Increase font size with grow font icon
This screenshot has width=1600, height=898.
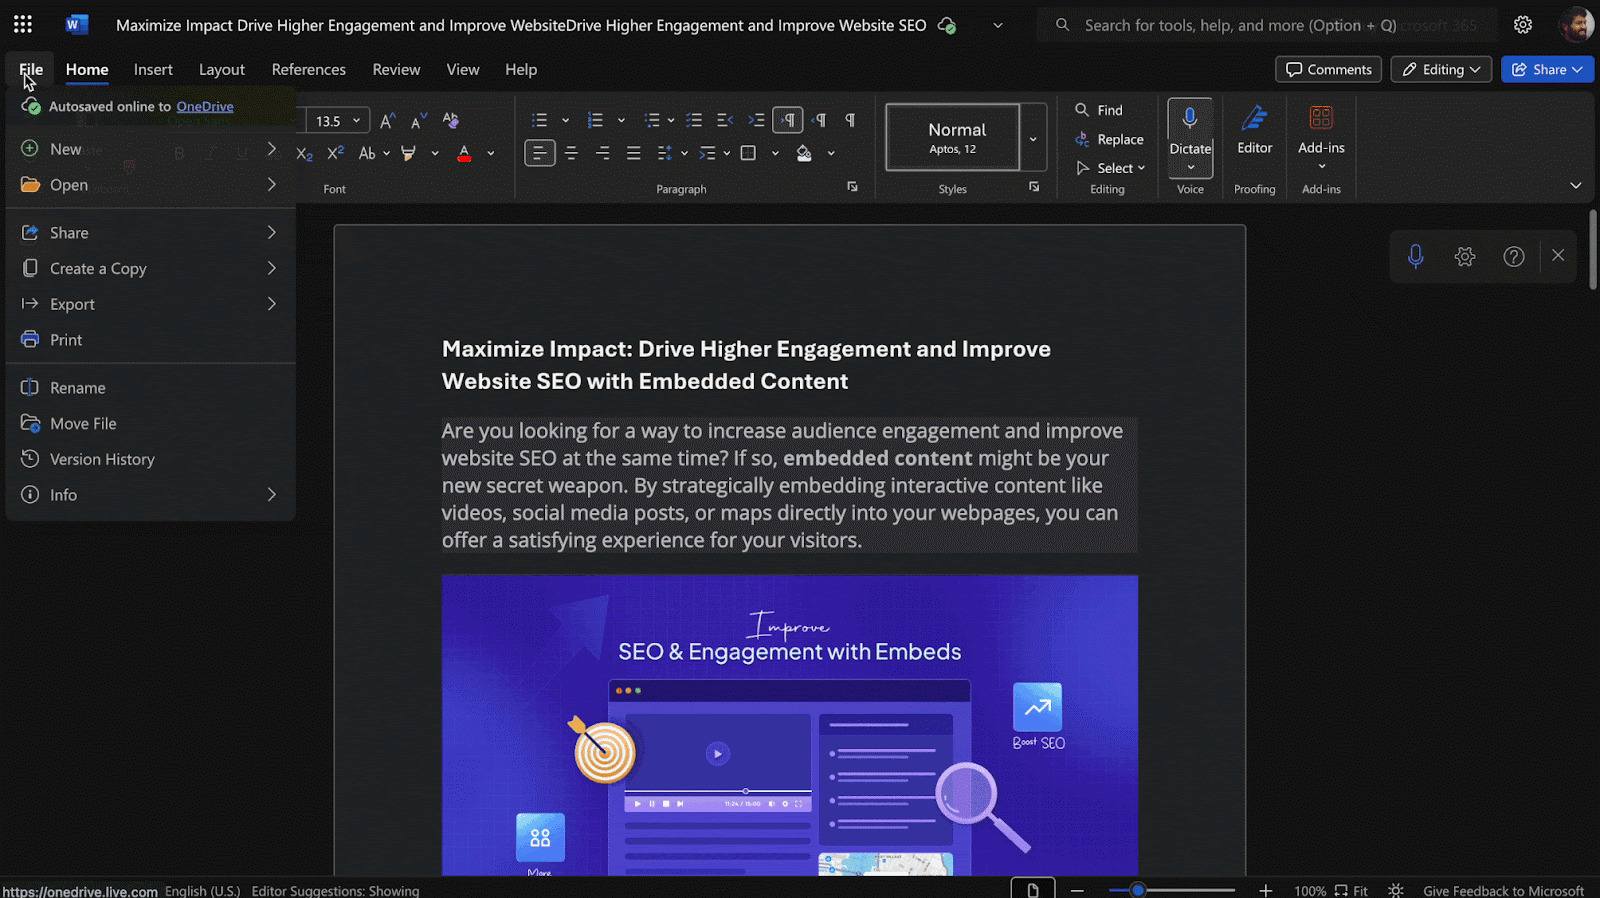388,121
